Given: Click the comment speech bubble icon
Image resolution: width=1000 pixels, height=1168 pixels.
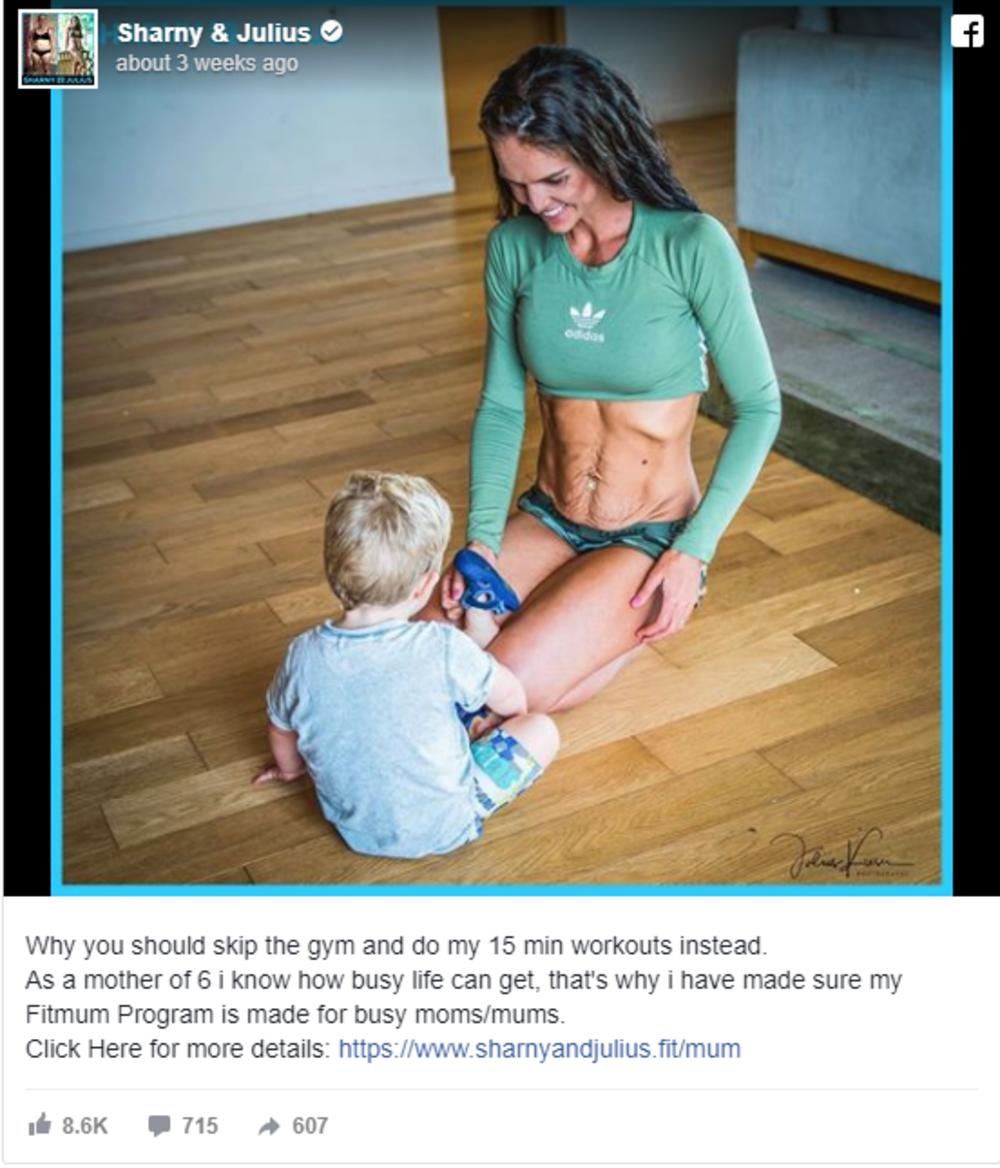Looking at the screenshot, I should click(158, 1125).
